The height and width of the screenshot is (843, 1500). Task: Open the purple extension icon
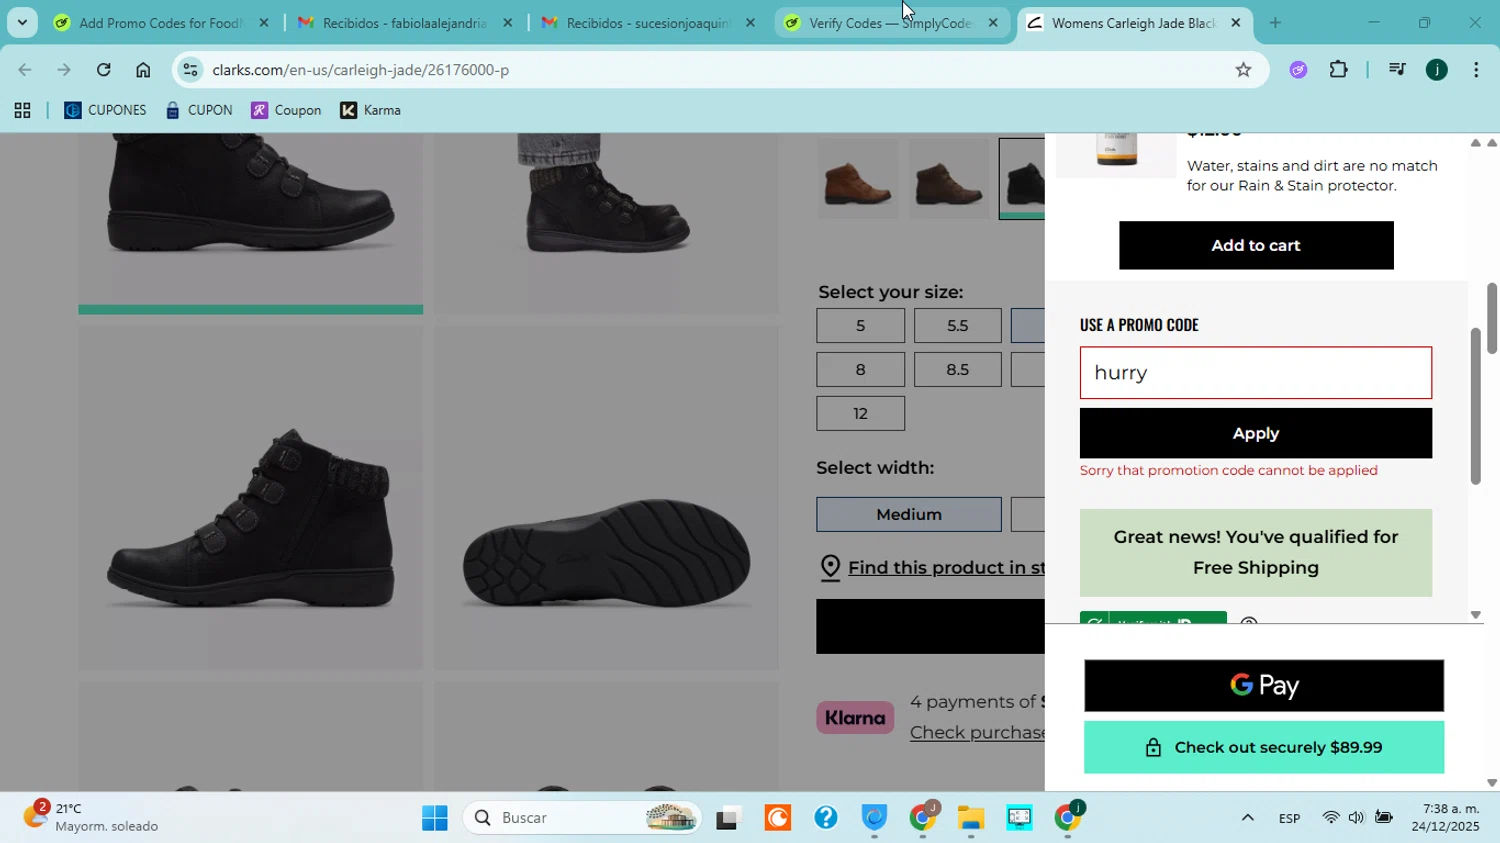pos(1298,70)
